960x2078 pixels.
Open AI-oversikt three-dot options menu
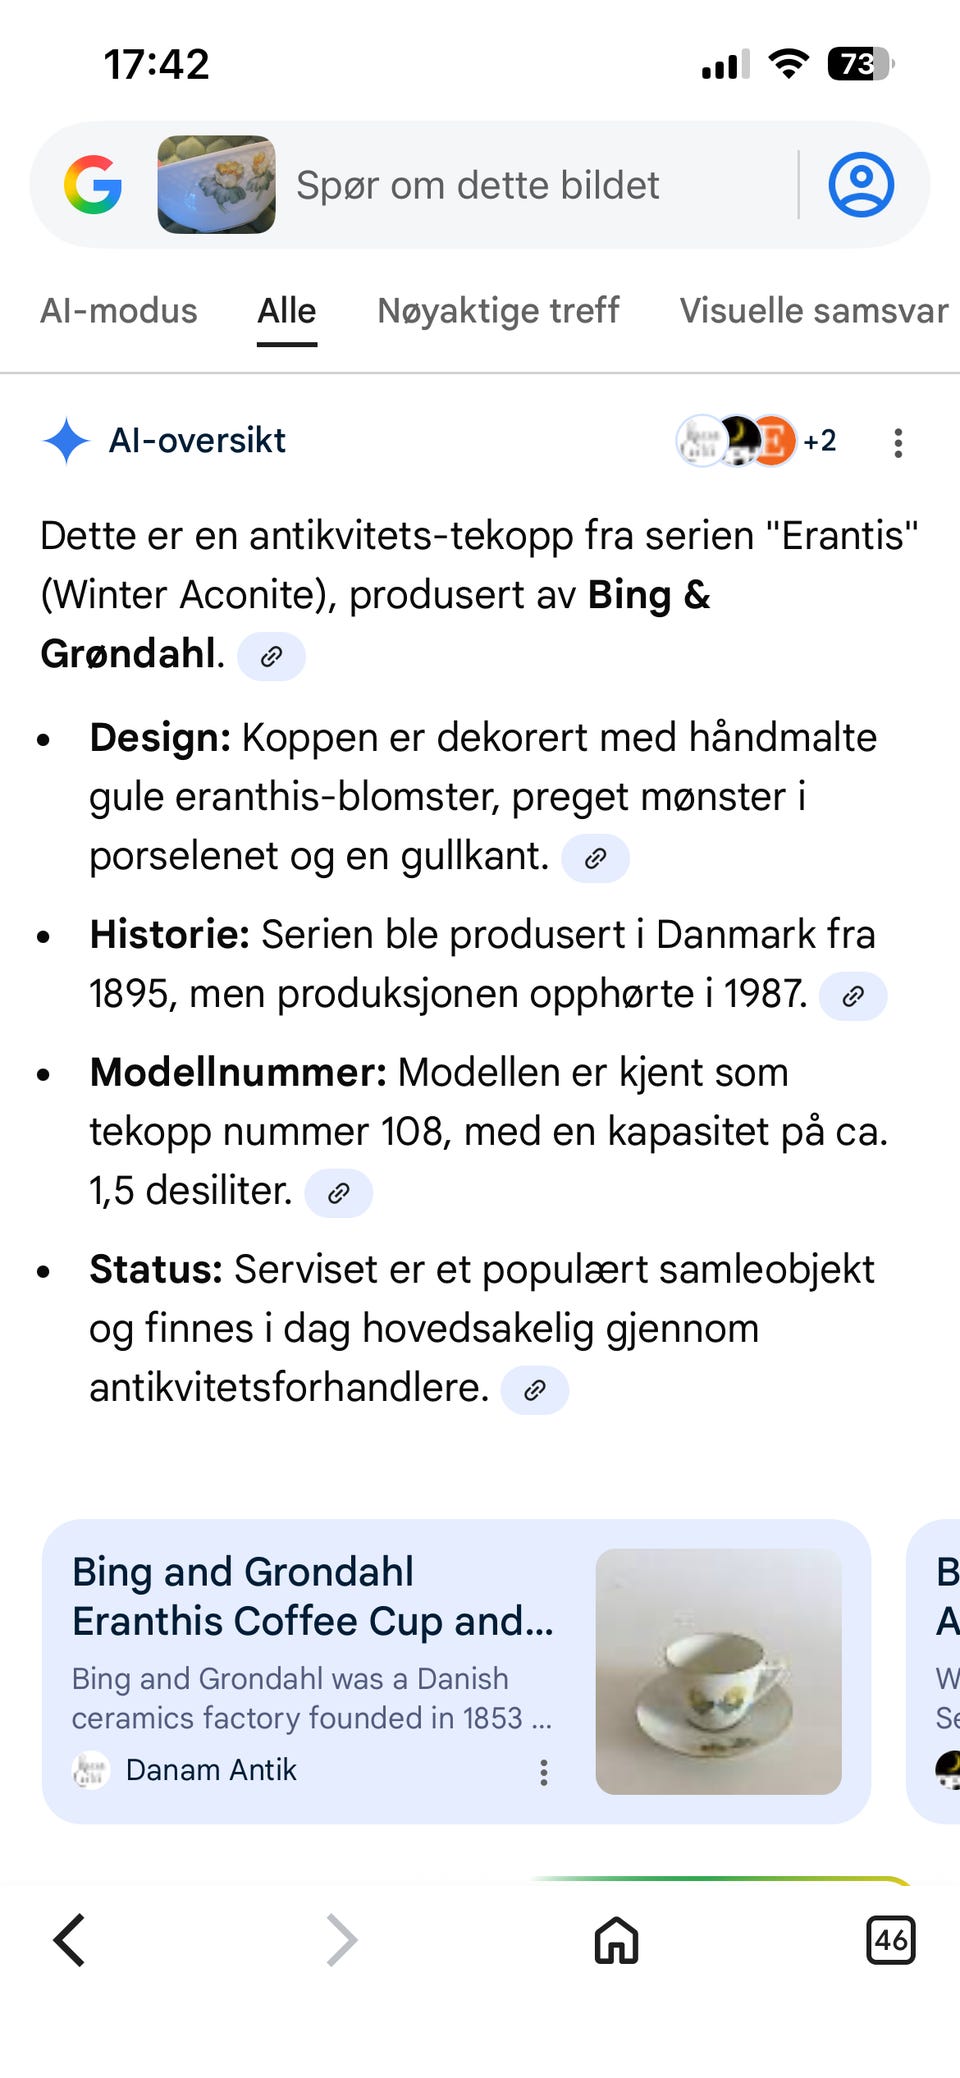coord(898,442)
